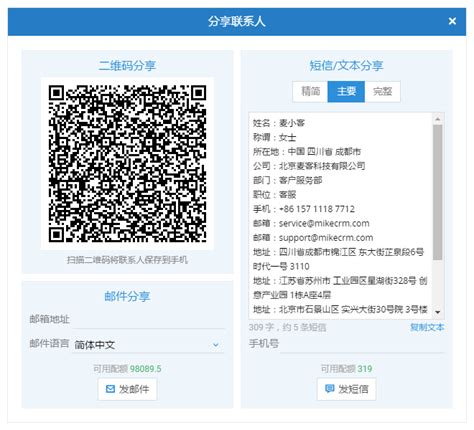Click the email quota value 98089.5
This screenshot has height=430, width=474.
145,369
